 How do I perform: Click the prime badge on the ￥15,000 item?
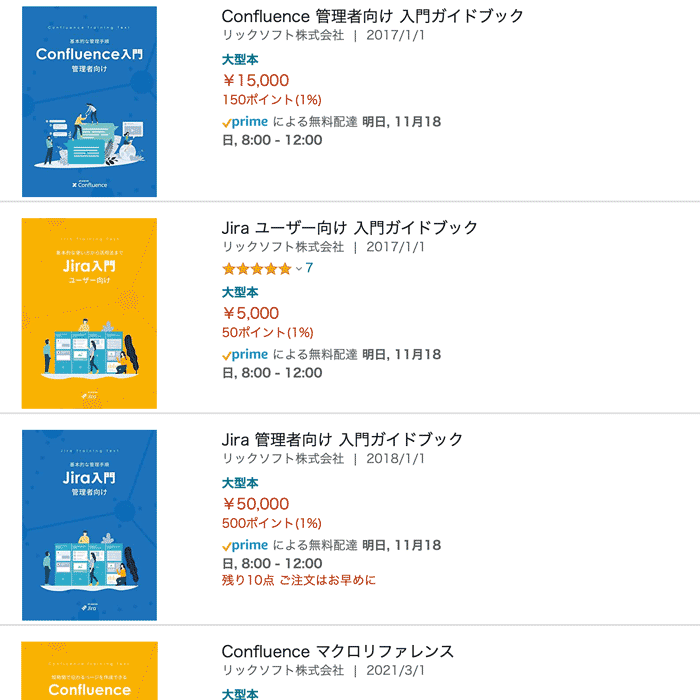pos(245,122)
